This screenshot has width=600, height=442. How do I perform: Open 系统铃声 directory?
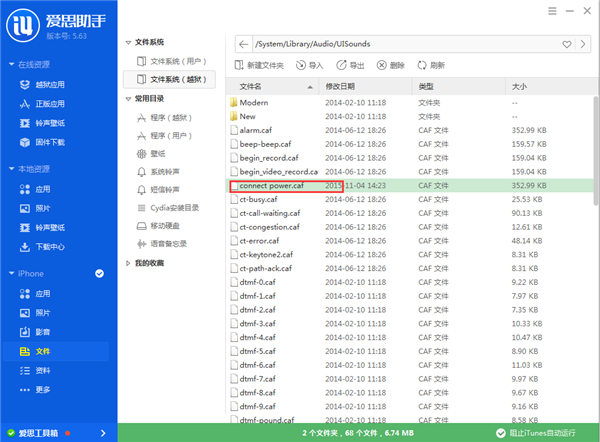click(x=158, y=172)
